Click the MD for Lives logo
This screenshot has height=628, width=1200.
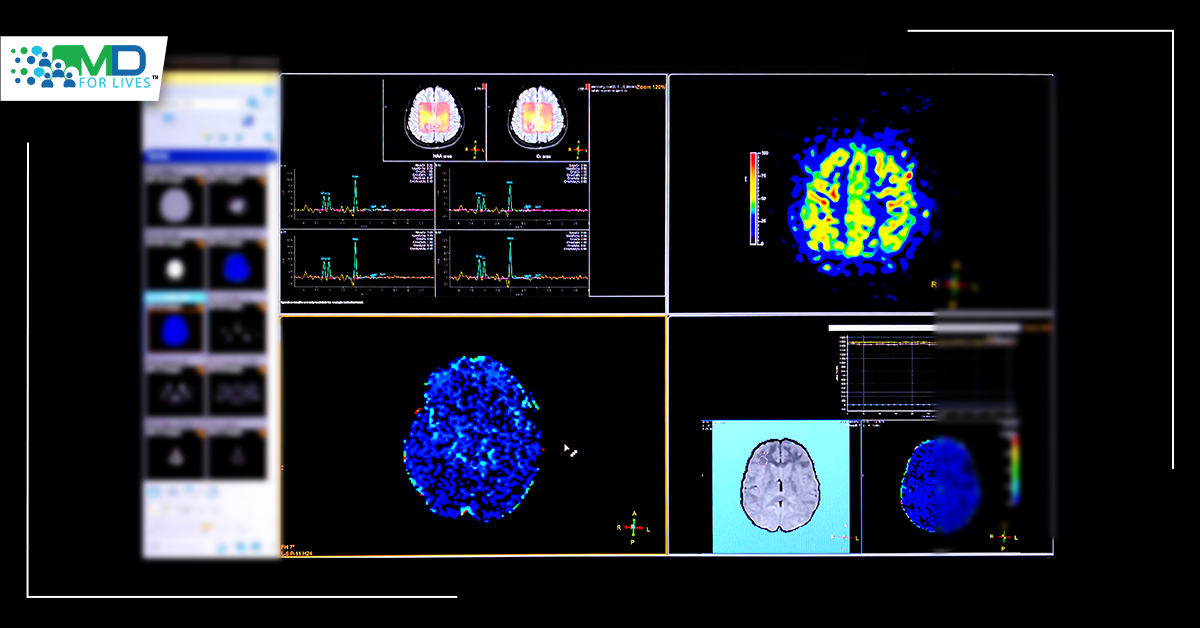point(83,68)
